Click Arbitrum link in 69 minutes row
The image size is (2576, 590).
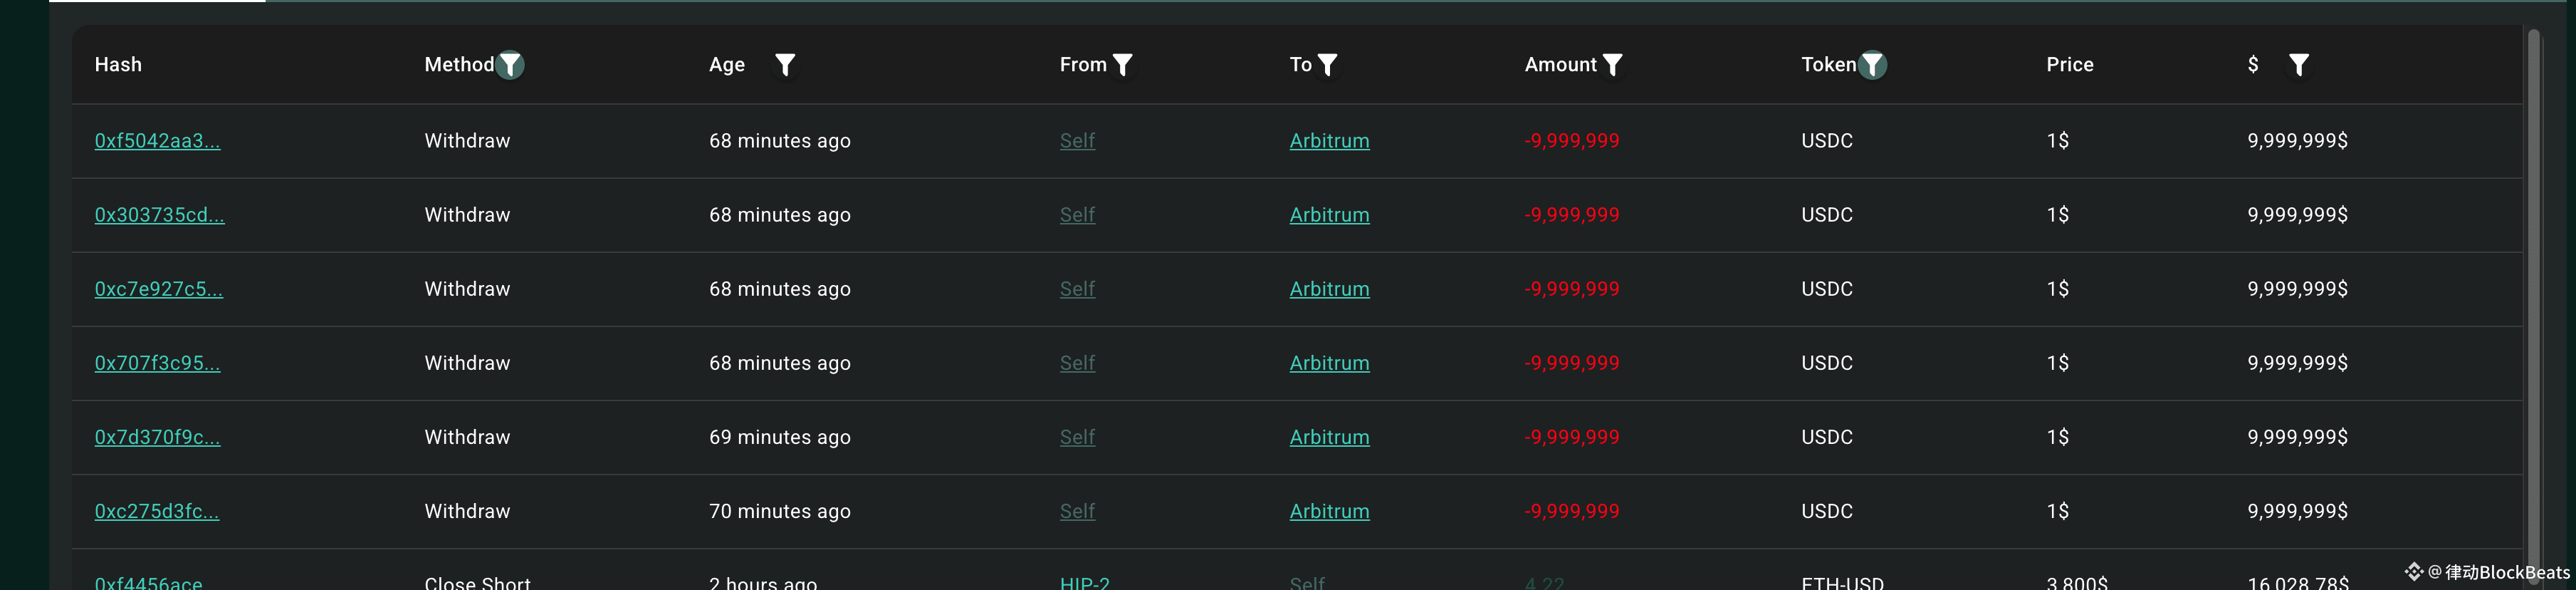point(1329,437)
